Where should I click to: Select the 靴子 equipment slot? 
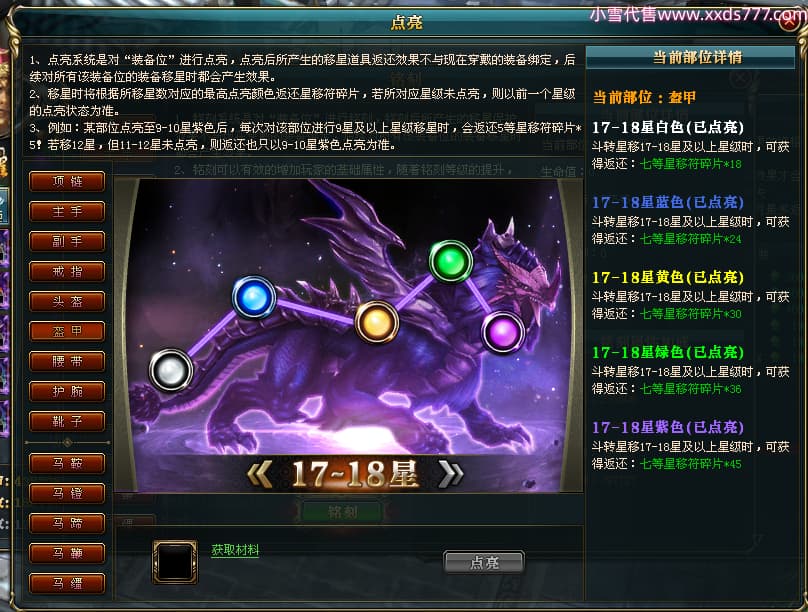click(x=68, y=421)
